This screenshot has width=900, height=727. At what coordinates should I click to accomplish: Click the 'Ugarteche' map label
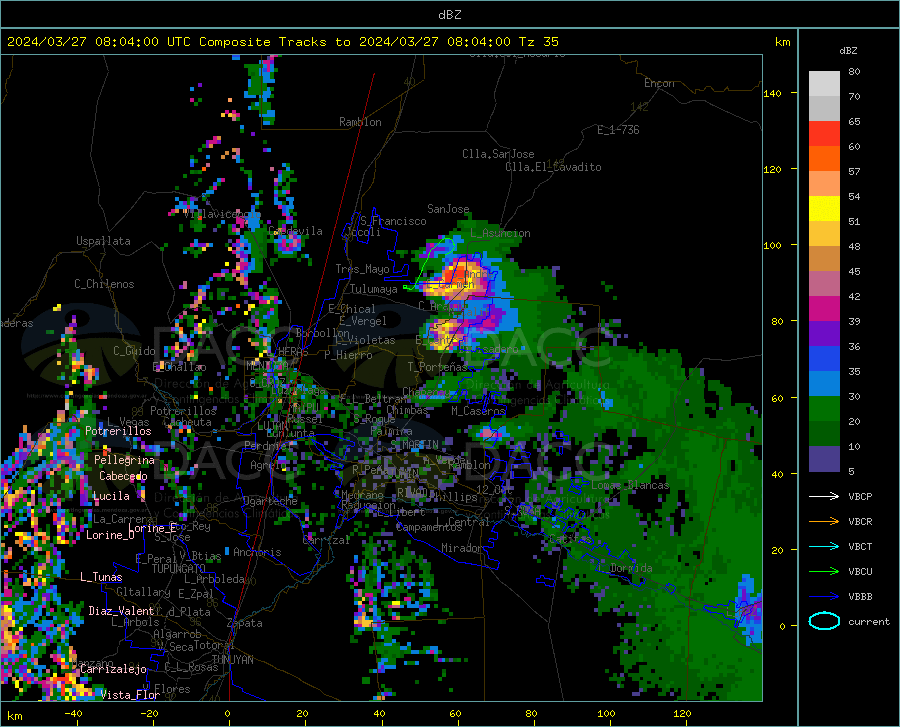[270, 501]
